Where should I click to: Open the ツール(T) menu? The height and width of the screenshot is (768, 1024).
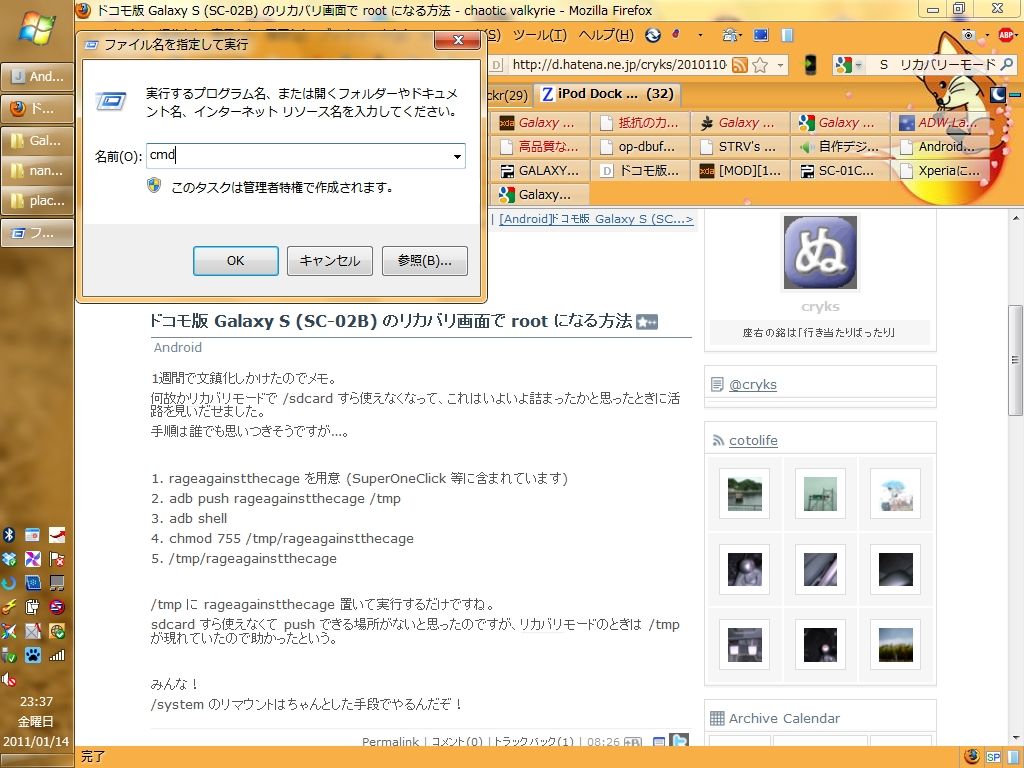pos(539,35)
